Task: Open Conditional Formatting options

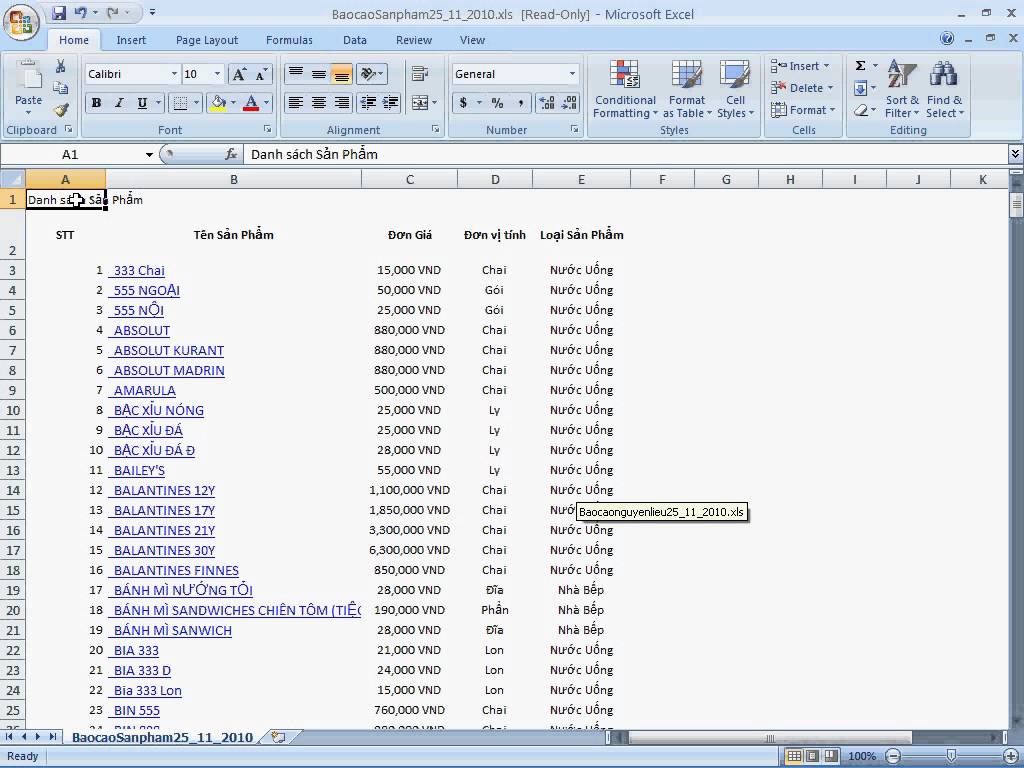Action: [x=625, y=90]
